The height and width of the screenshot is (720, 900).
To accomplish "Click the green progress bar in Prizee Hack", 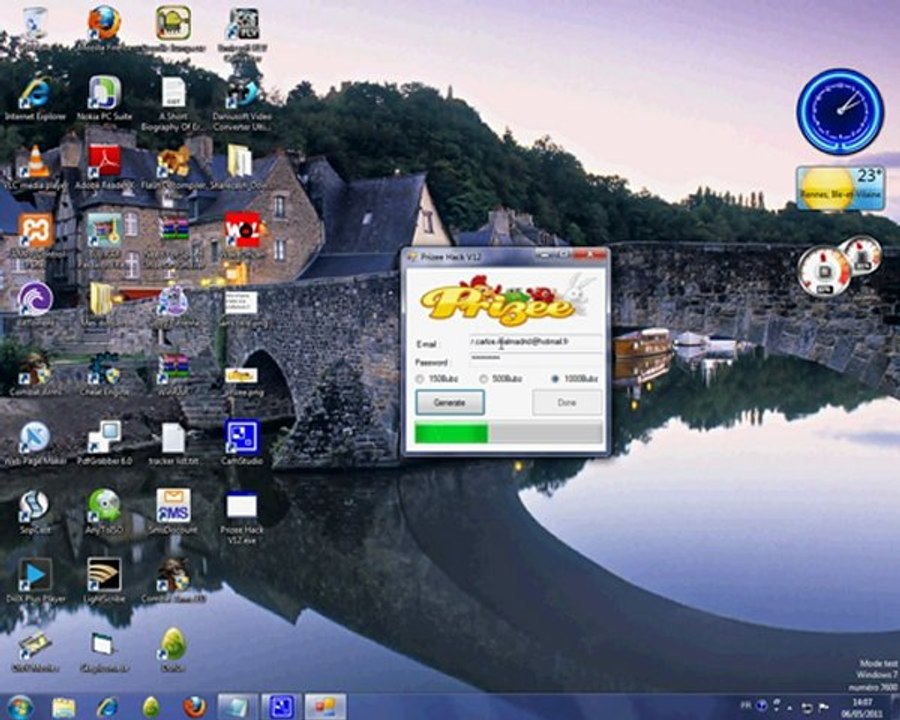I will pos(509,433).
